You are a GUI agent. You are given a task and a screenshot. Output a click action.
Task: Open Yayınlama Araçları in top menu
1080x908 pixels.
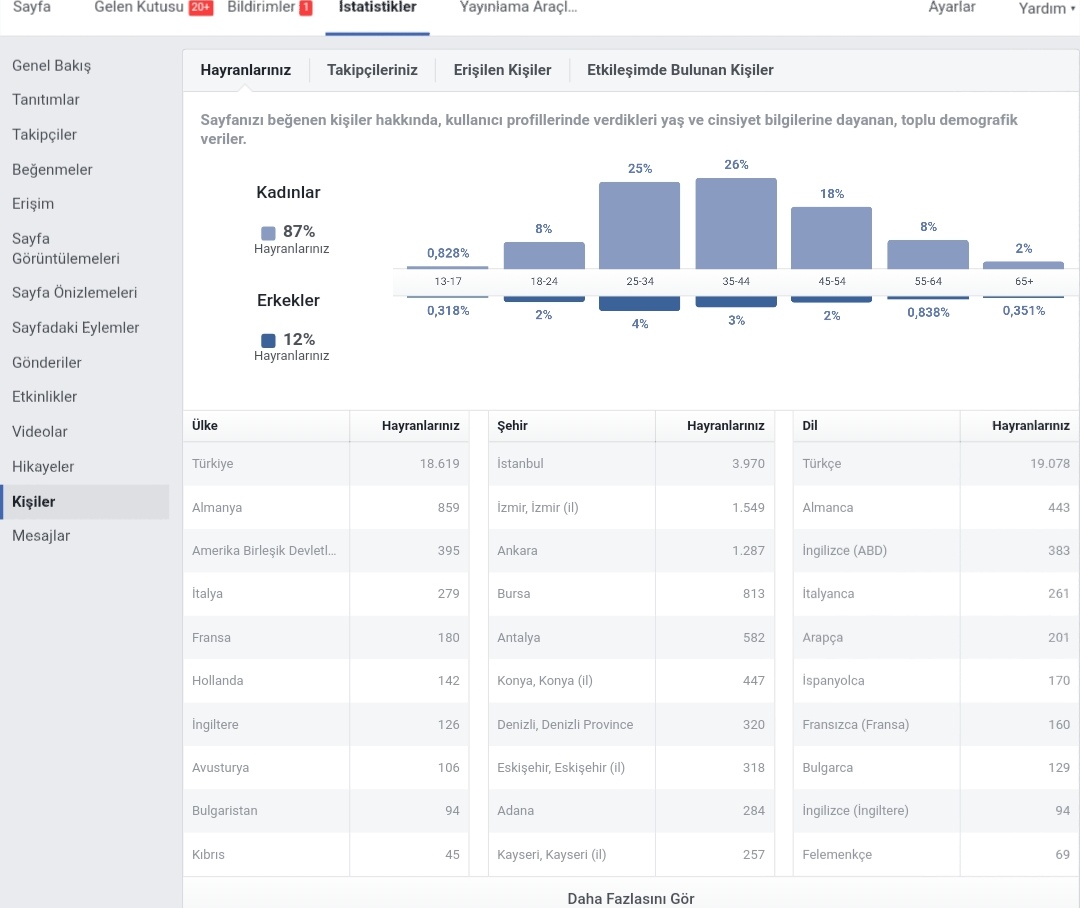point(518,8)
